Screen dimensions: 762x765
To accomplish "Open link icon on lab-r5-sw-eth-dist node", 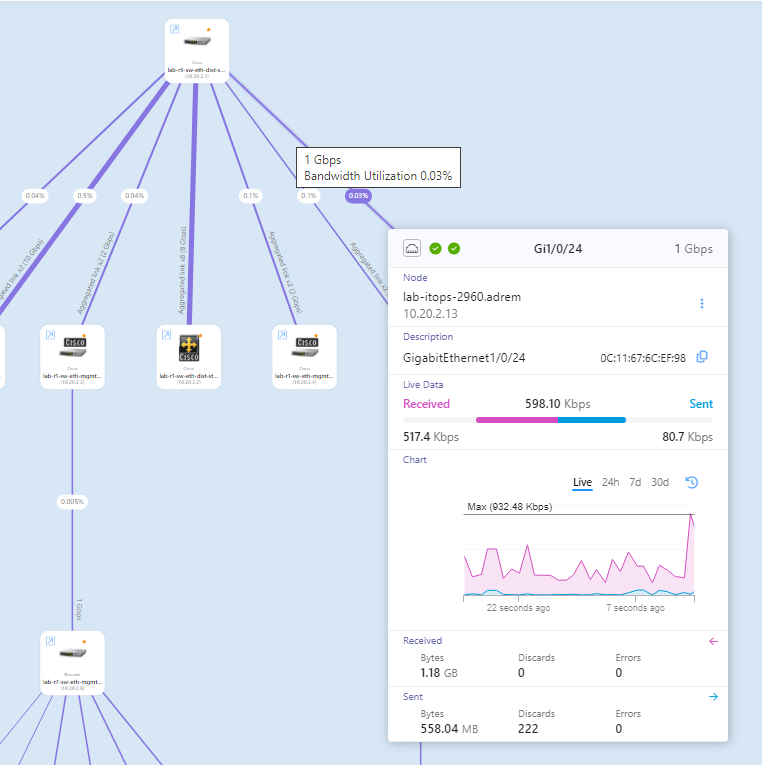I will pos(174,29).
